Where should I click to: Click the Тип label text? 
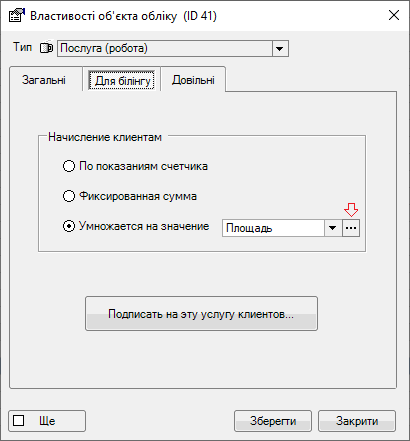click(x=23, y=47)
